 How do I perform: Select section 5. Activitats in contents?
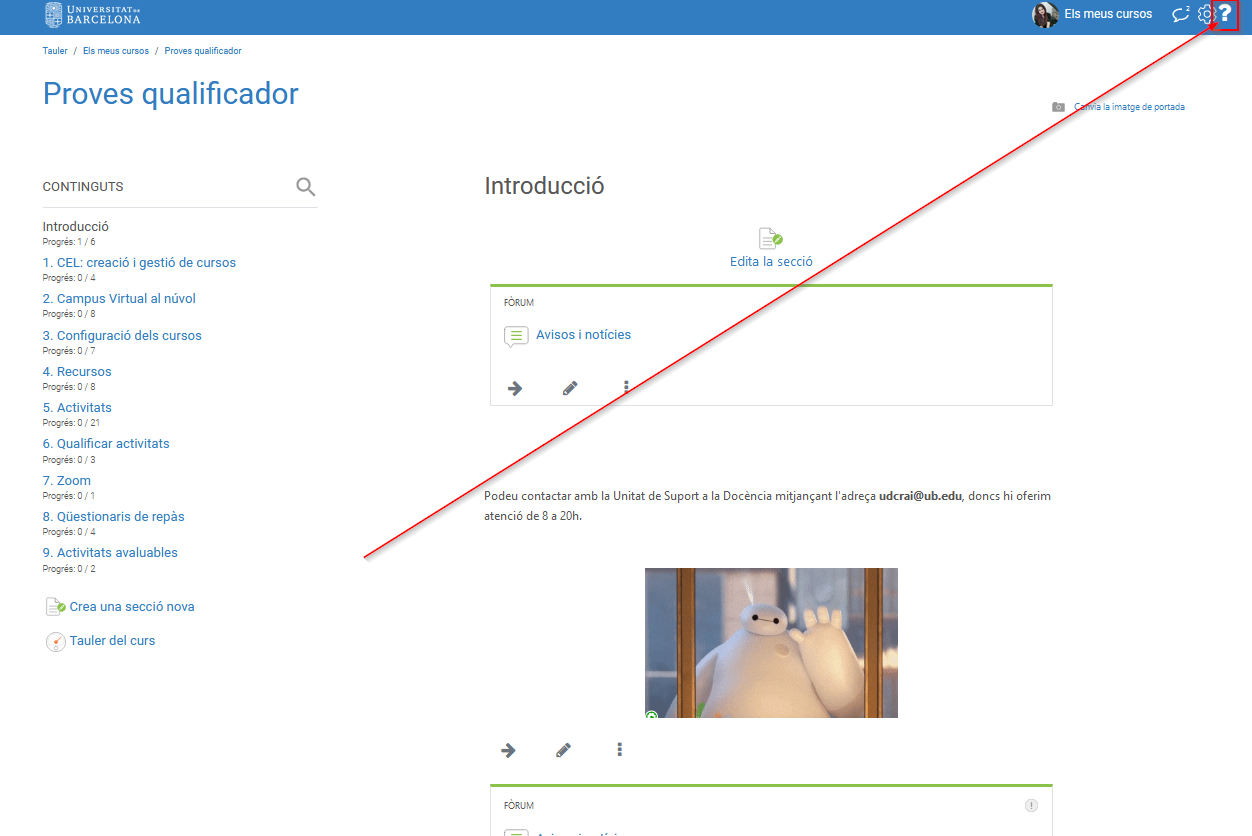77,408
